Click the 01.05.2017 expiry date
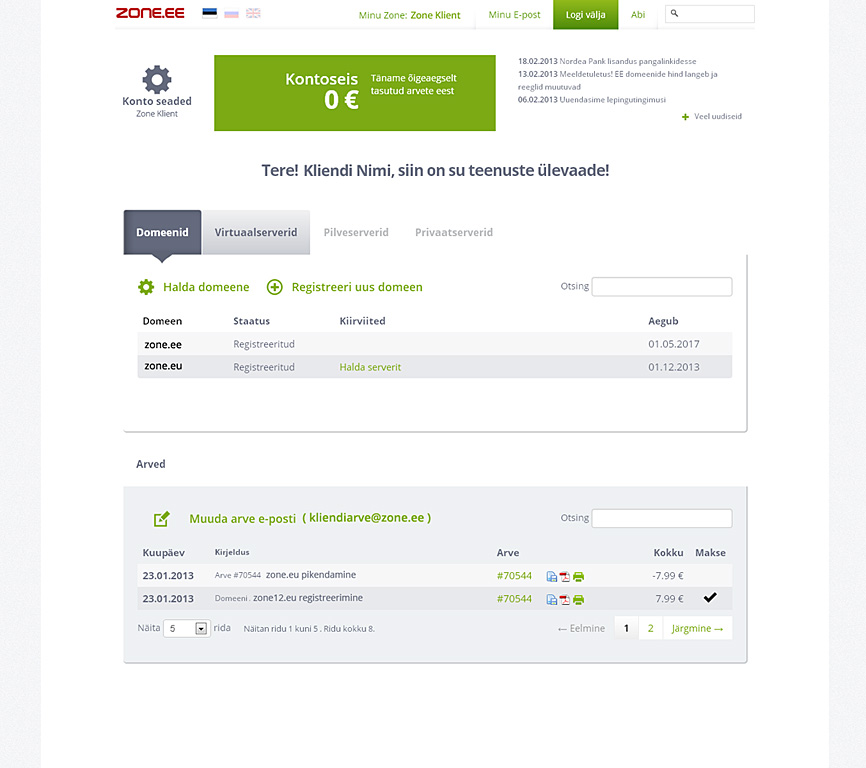Screen dimensions: 866x768 [x=674, y=344]
